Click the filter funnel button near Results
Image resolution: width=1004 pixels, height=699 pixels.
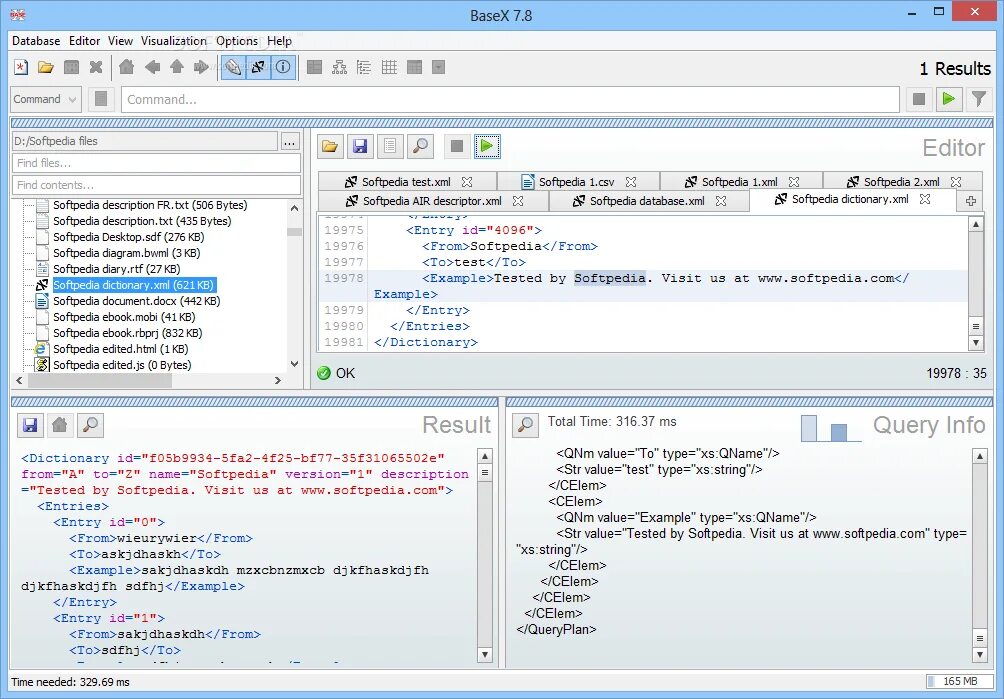click(977, 99)
